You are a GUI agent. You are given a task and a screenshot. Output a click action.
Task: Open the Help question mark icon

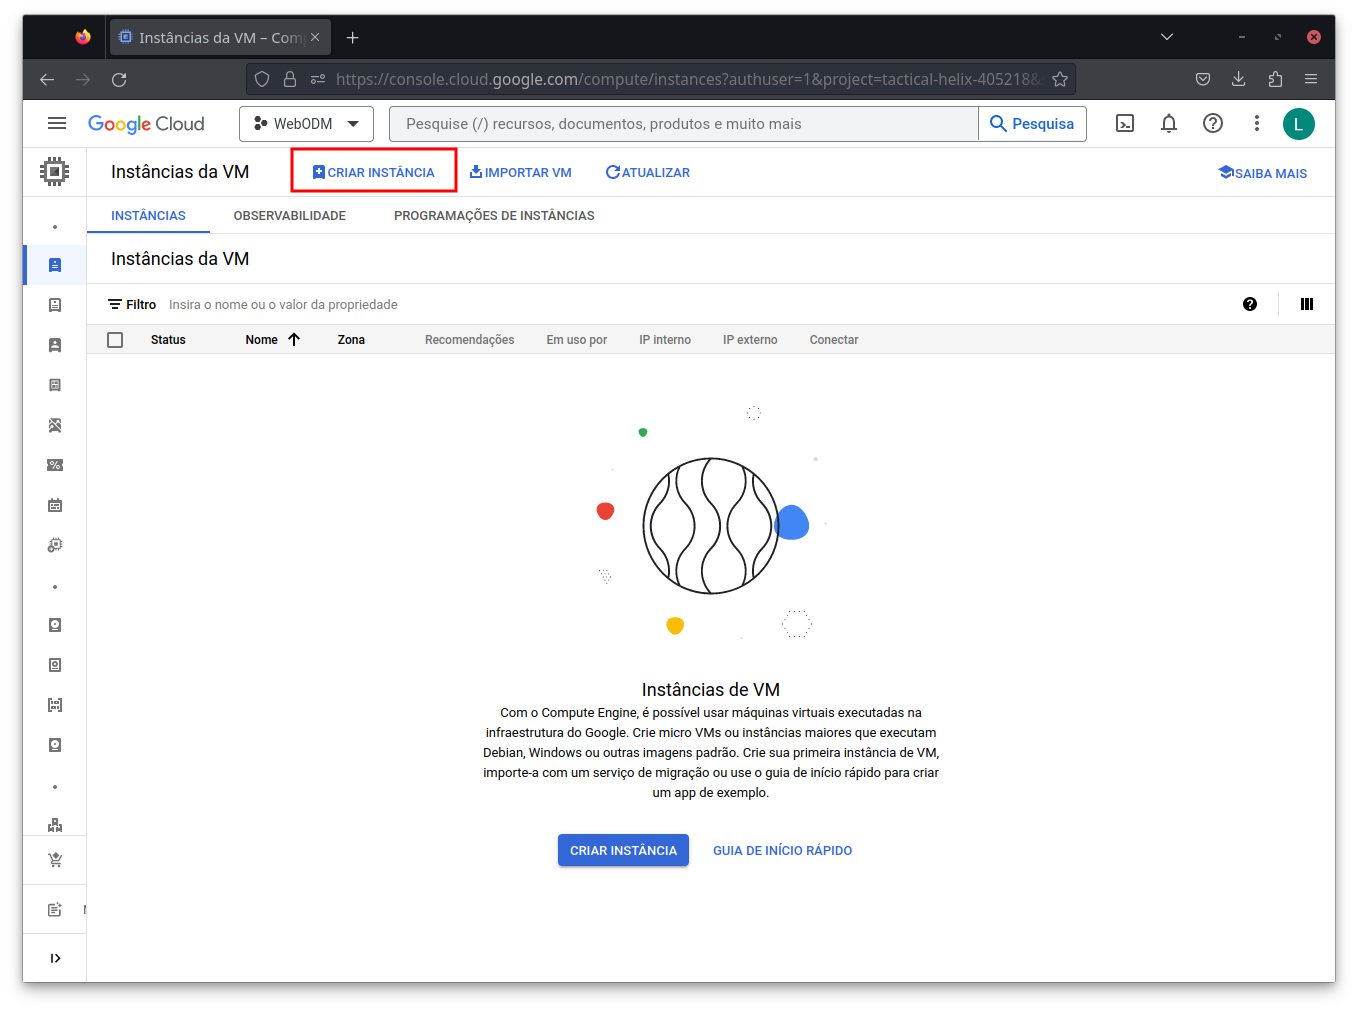point(1213,123)
